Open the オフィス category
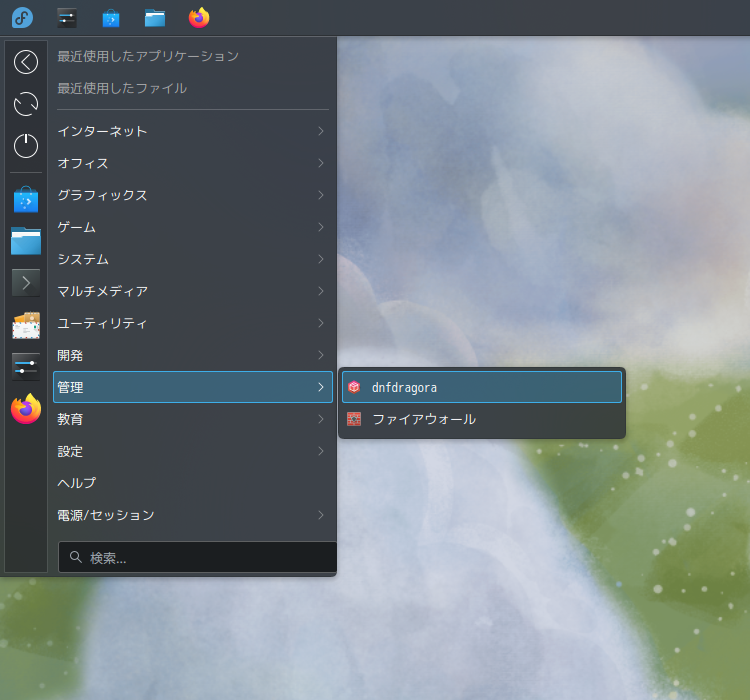The image size is (750, 700). (193, 163)
